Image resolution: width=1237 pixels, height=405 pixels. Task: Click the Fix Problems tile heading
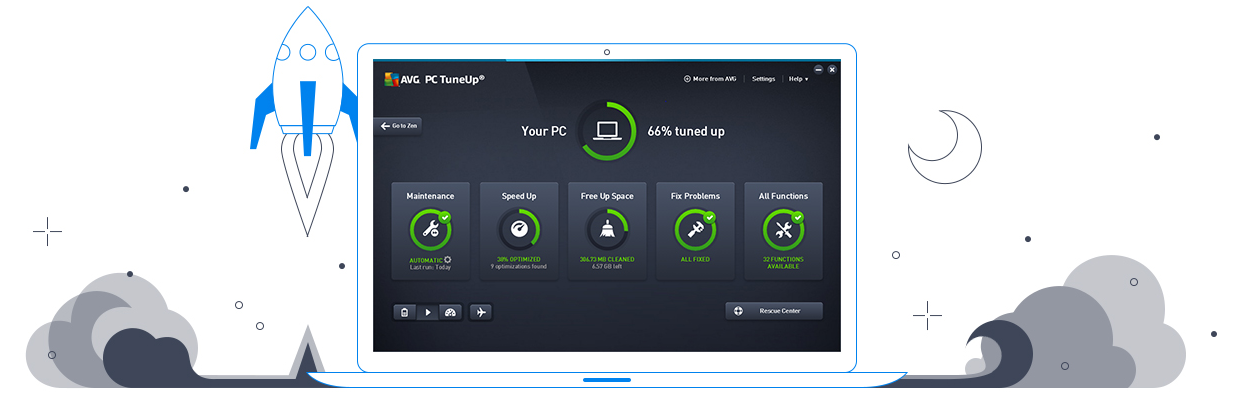point(695,196)
